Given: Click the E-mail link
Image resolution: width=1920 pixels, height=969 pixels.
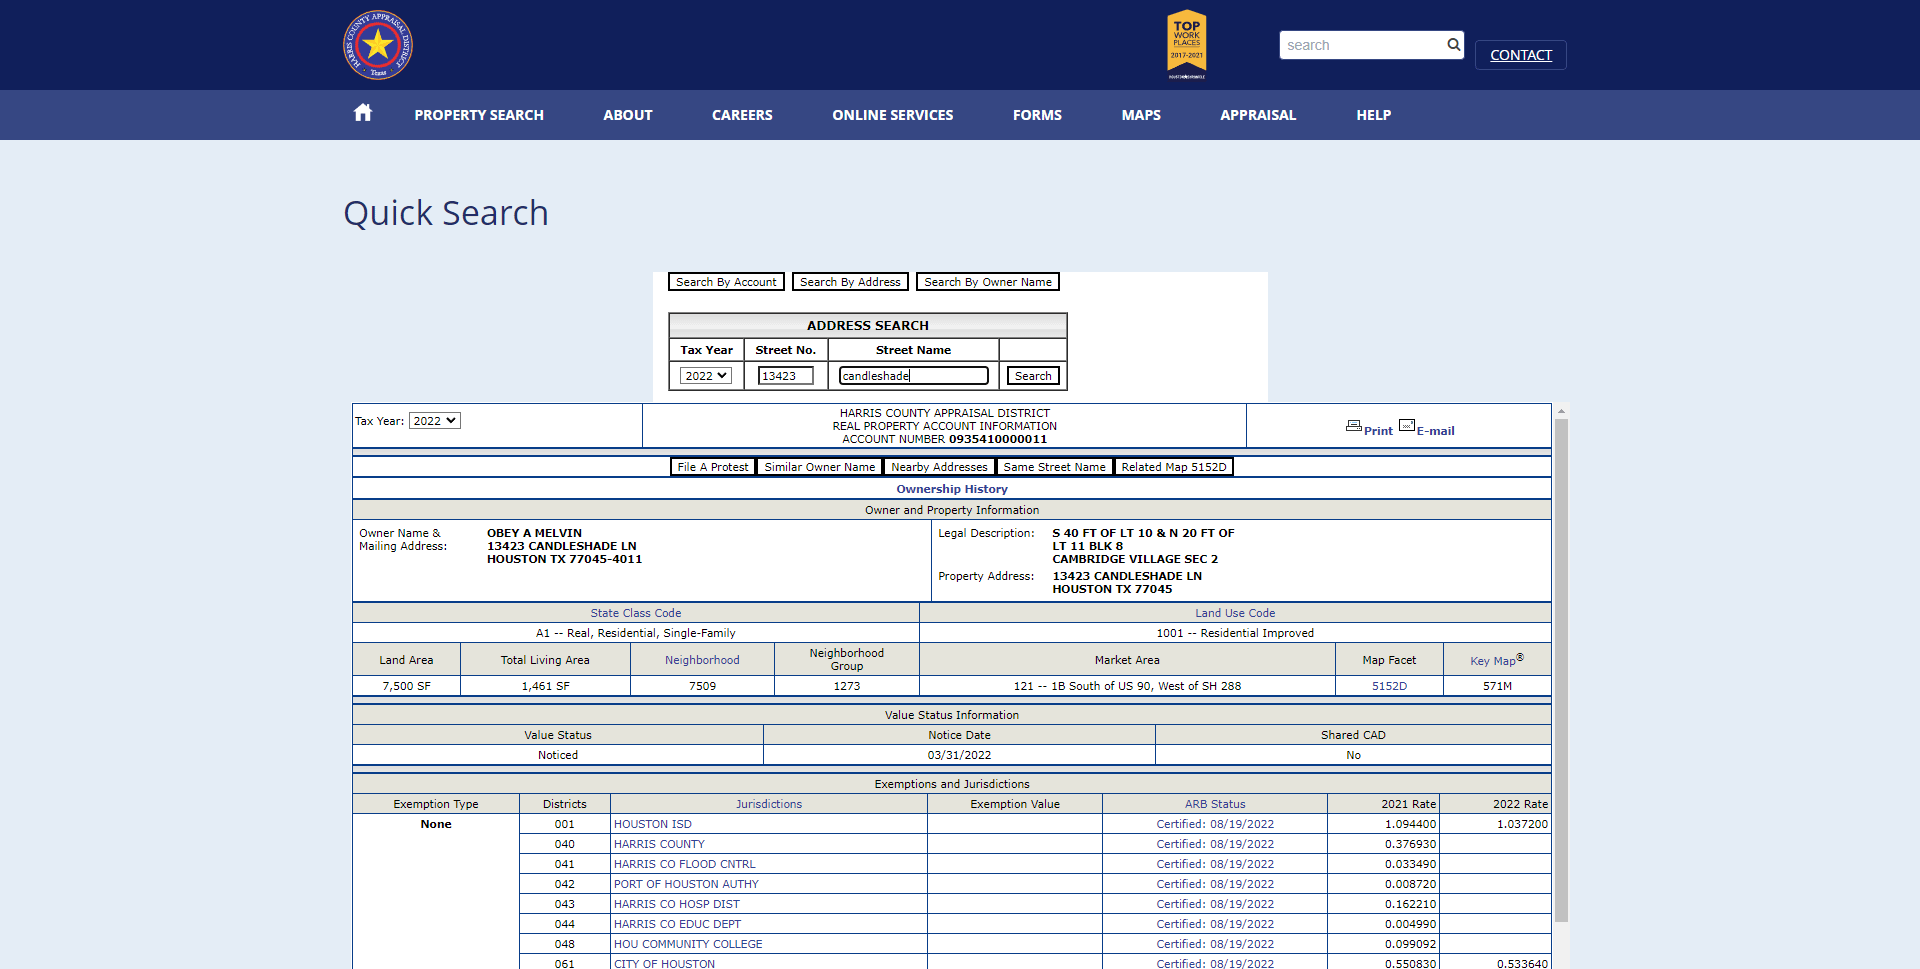Looking at the screenshot, I should pos(1435,431).
